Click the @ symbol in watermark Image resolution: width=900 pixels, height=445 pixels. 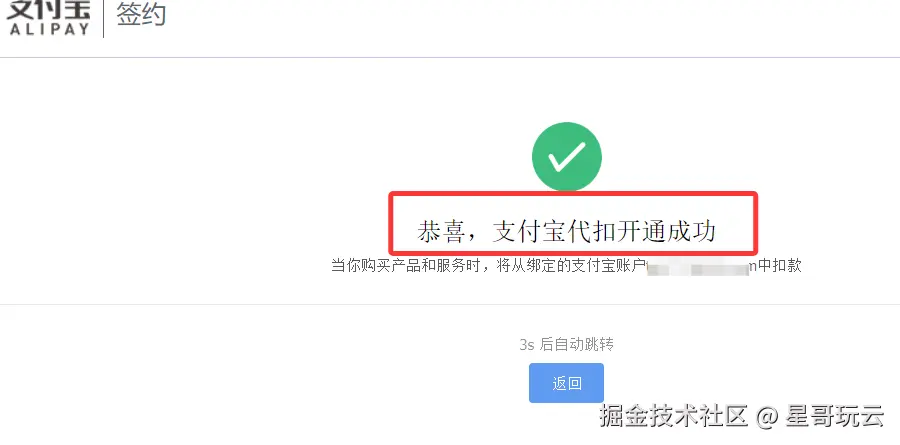pyautogui.click(x=766, y=417)
